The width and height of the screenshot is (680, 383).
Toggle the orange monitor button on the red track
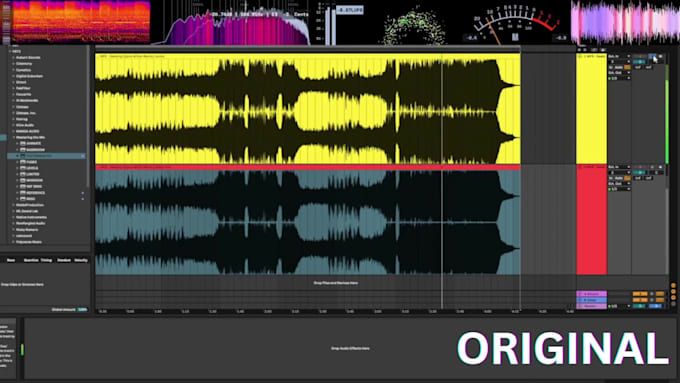[627, 178]
